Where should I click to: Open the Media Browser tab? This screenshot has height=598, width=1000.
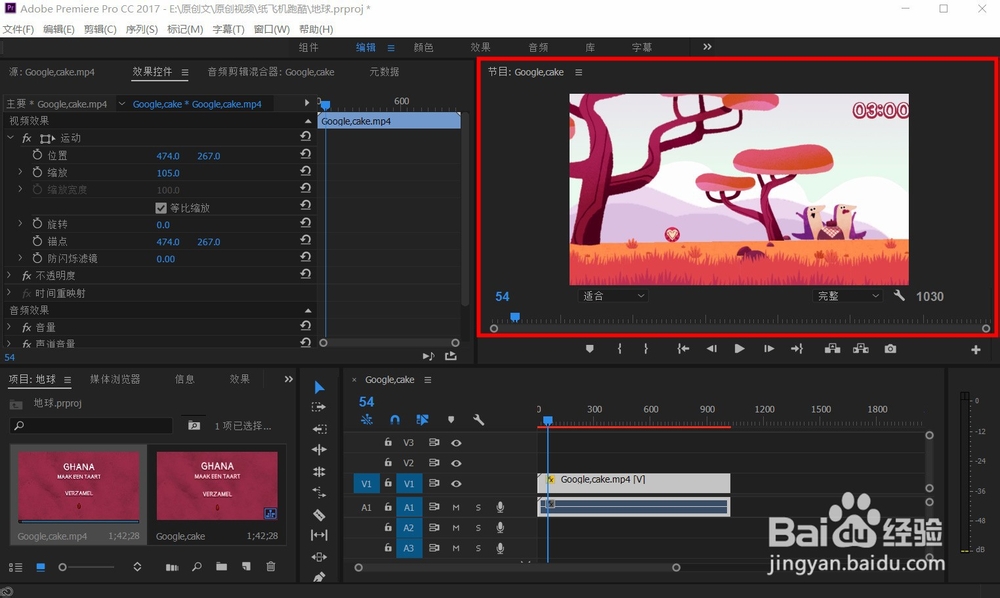(115, 379)
